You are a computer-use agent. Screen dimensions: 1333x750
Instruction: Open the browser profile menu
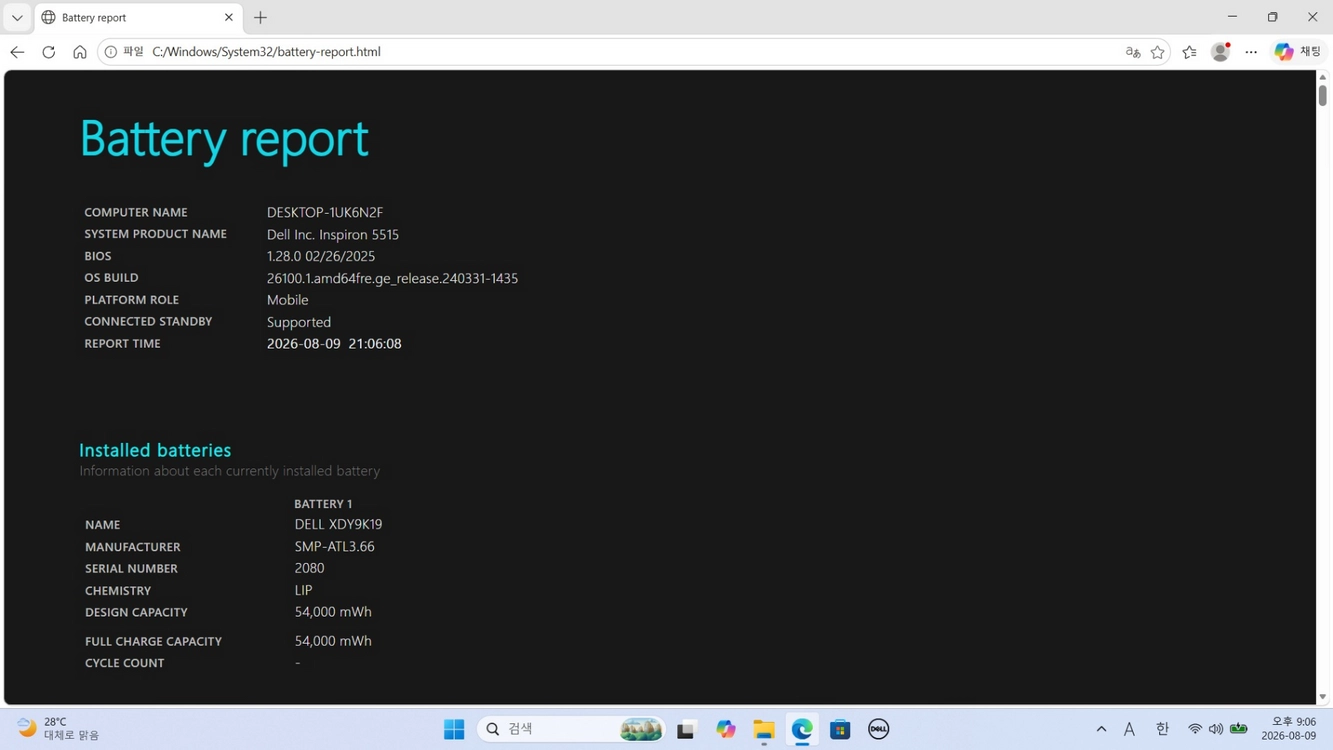coord(1220,52)
